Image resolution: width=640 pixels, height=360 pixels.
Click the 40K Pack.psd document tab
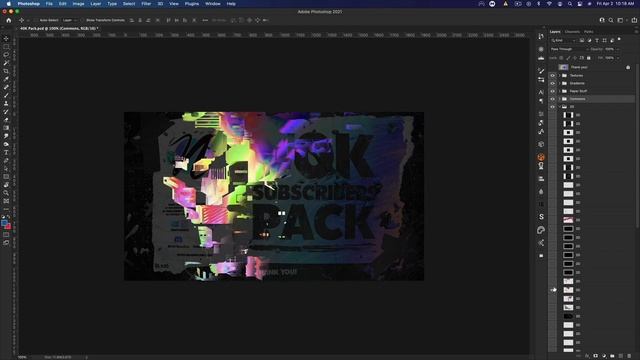click(59, 29)
